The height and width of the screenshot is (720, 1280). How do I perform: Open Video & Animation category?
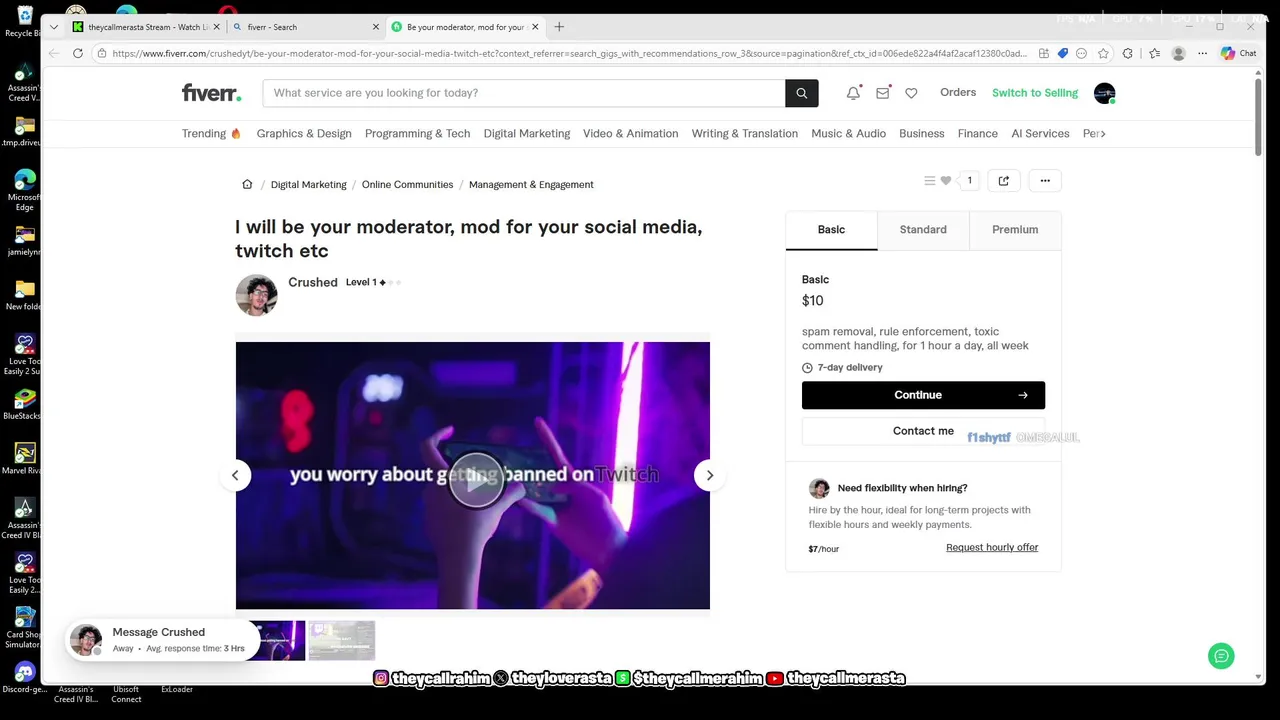coord(630,133)
